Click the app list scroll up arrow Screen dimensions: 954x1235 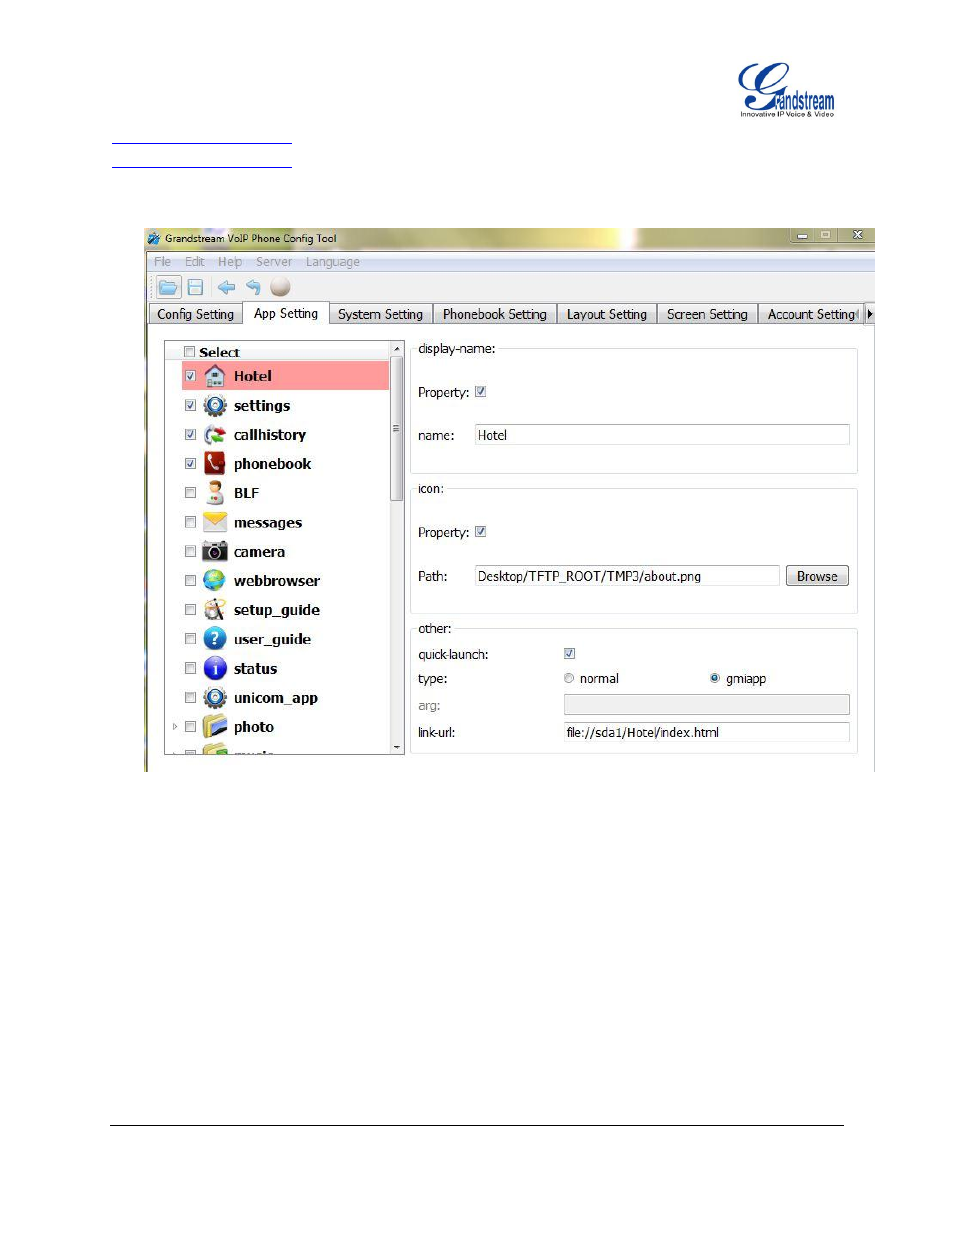click(x=397, y=349)
